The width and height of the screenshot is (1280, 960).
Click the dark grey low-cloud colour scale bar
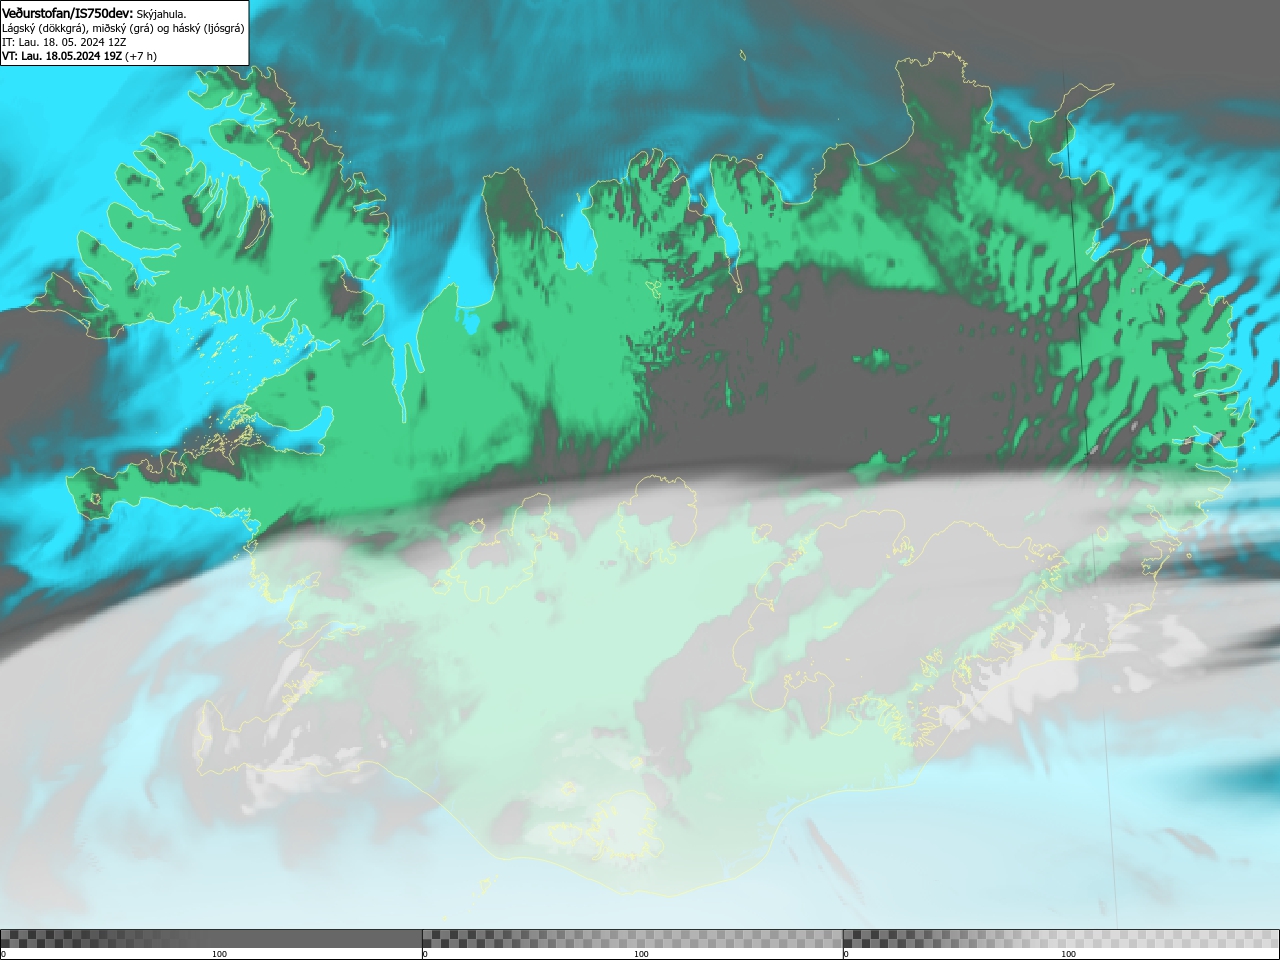[211, 939]
